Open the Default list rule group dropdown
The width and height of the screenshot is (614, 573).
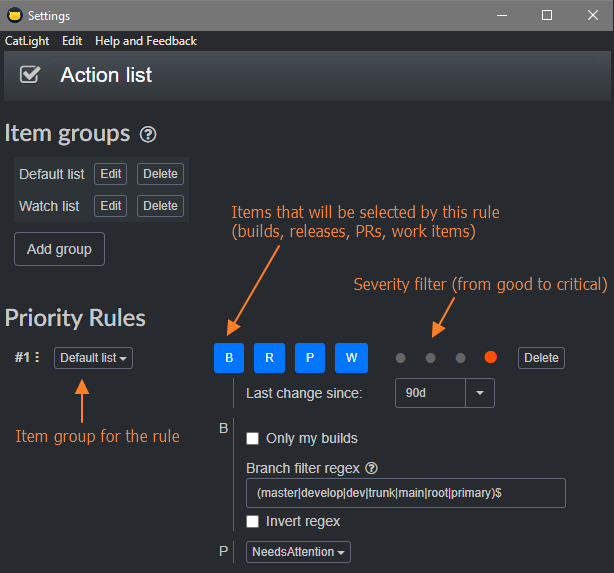click(x=93, y=358)
